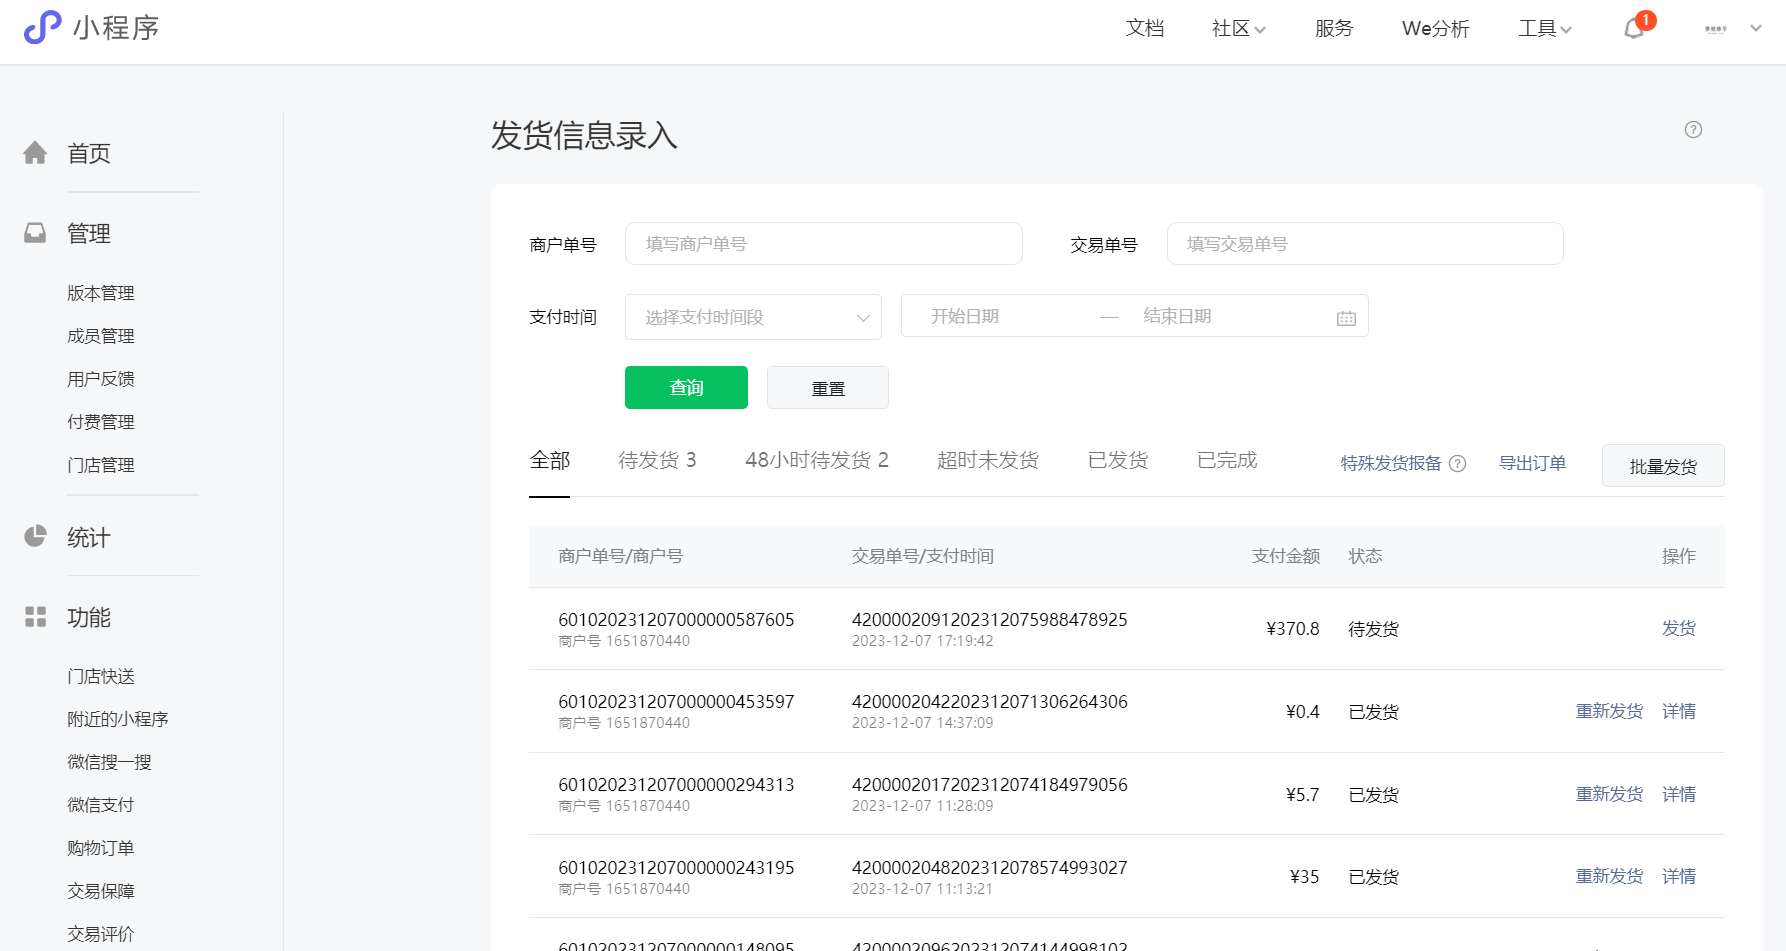Screen dimensions: 1786x951
Task: Click the 重置 button
Action: (827, 388)
